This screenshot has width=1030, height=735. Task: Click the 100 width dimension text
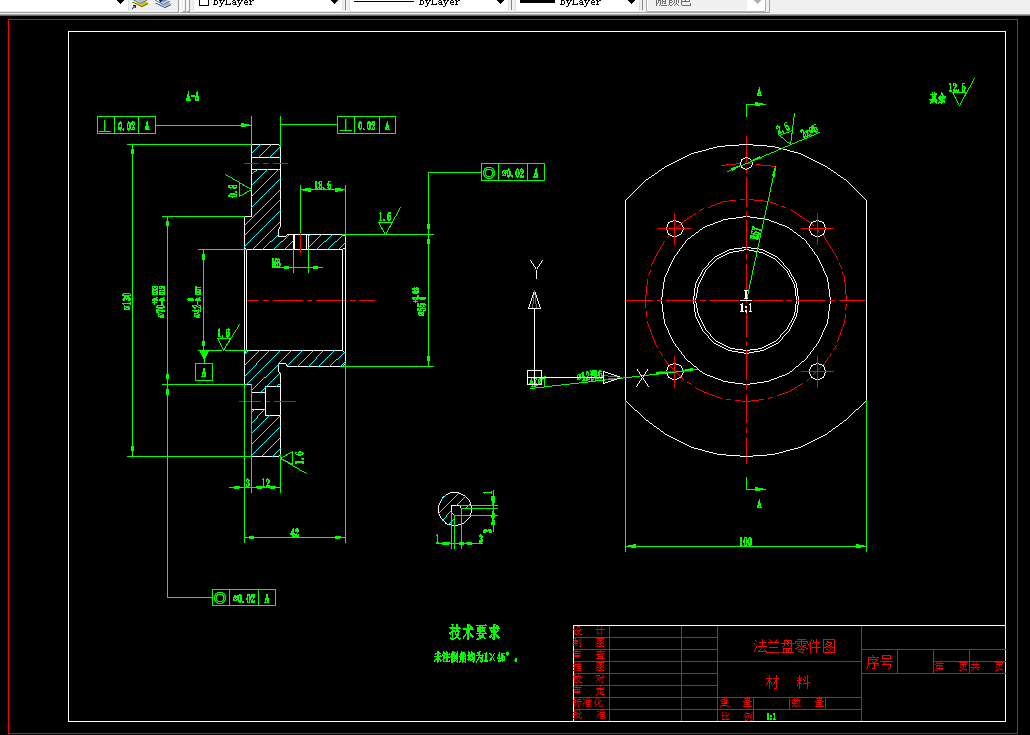[746, 541]
